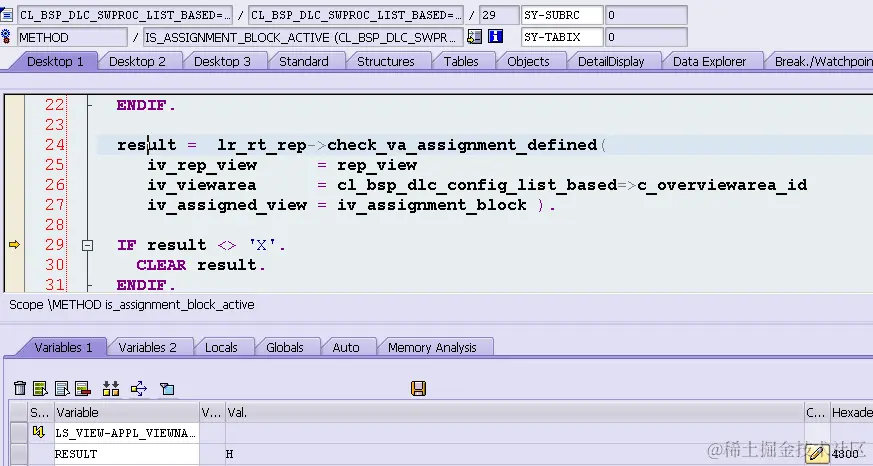Click the two-down-arrows yellow boxes icon
The width and height of the screenshot is (873, 466).
(111, 388)
